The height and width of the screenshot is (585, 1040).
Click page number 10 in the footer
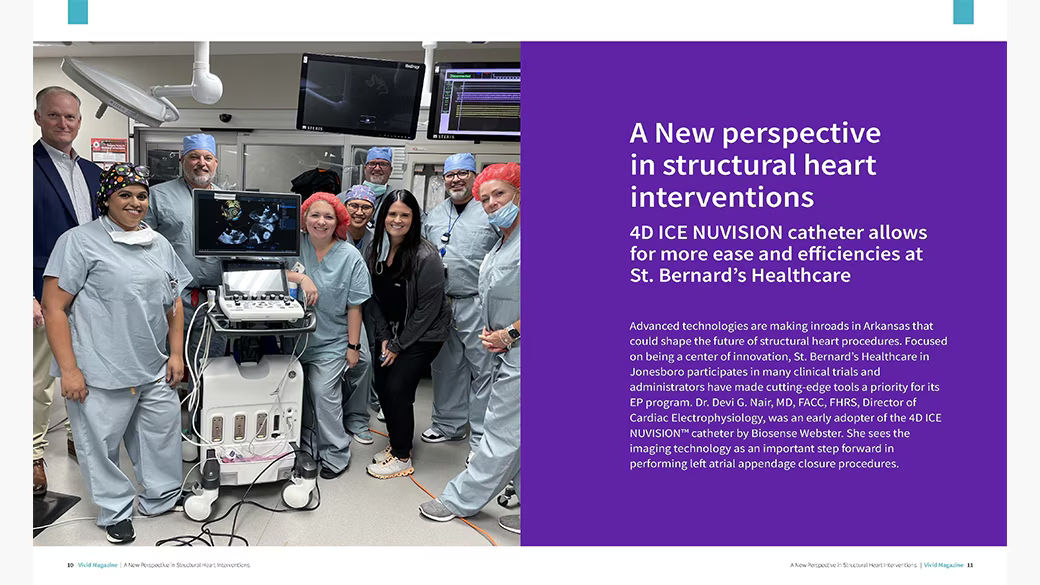click(x=70, y=565)
